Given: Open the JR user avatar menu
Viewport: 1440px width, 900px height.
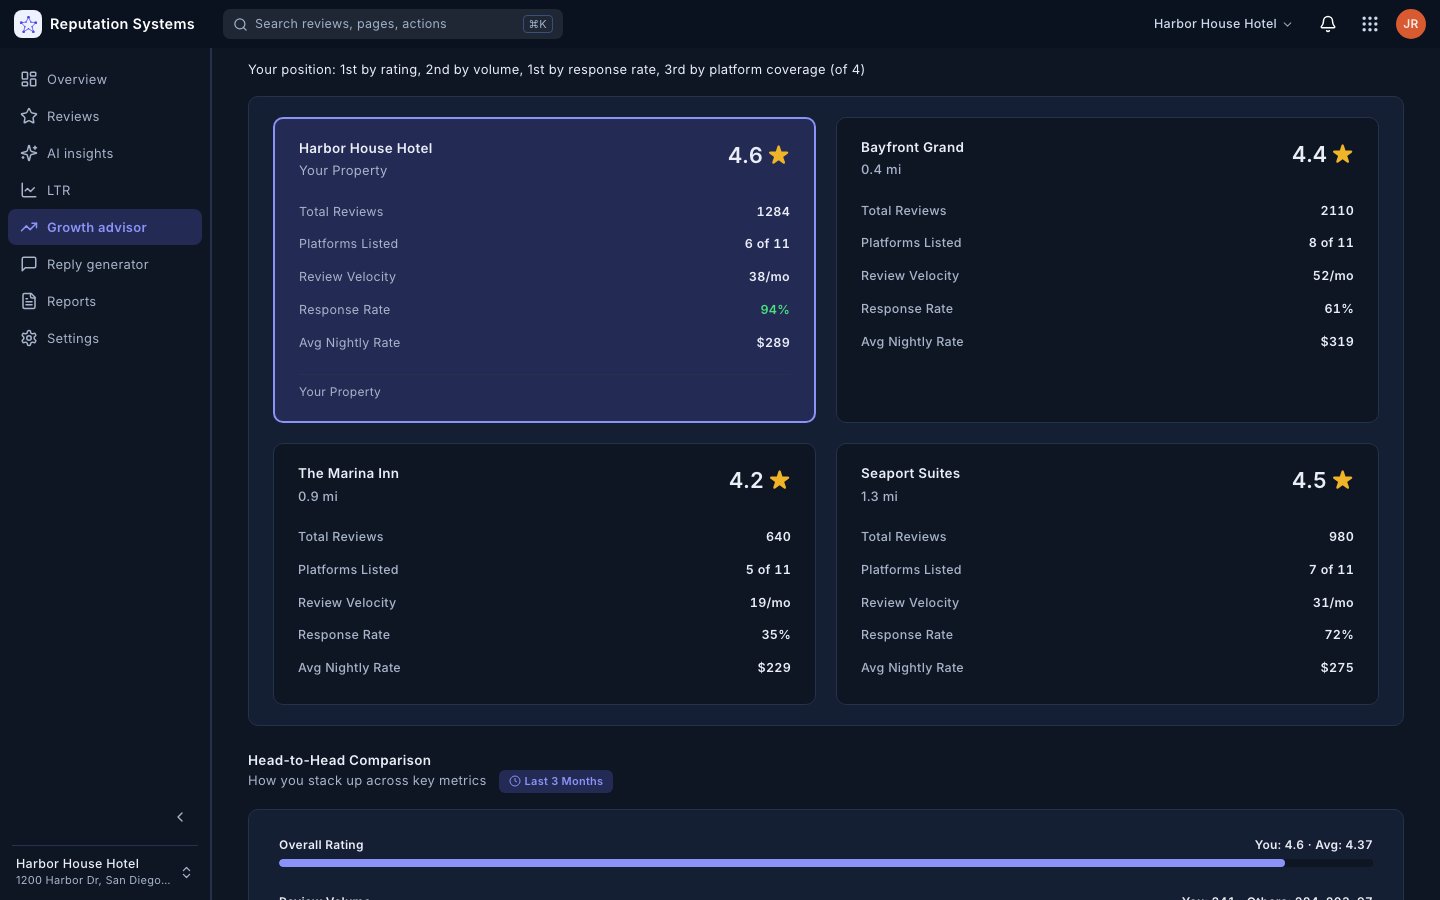Looking at the screenshot, I should click(1411, 24).
